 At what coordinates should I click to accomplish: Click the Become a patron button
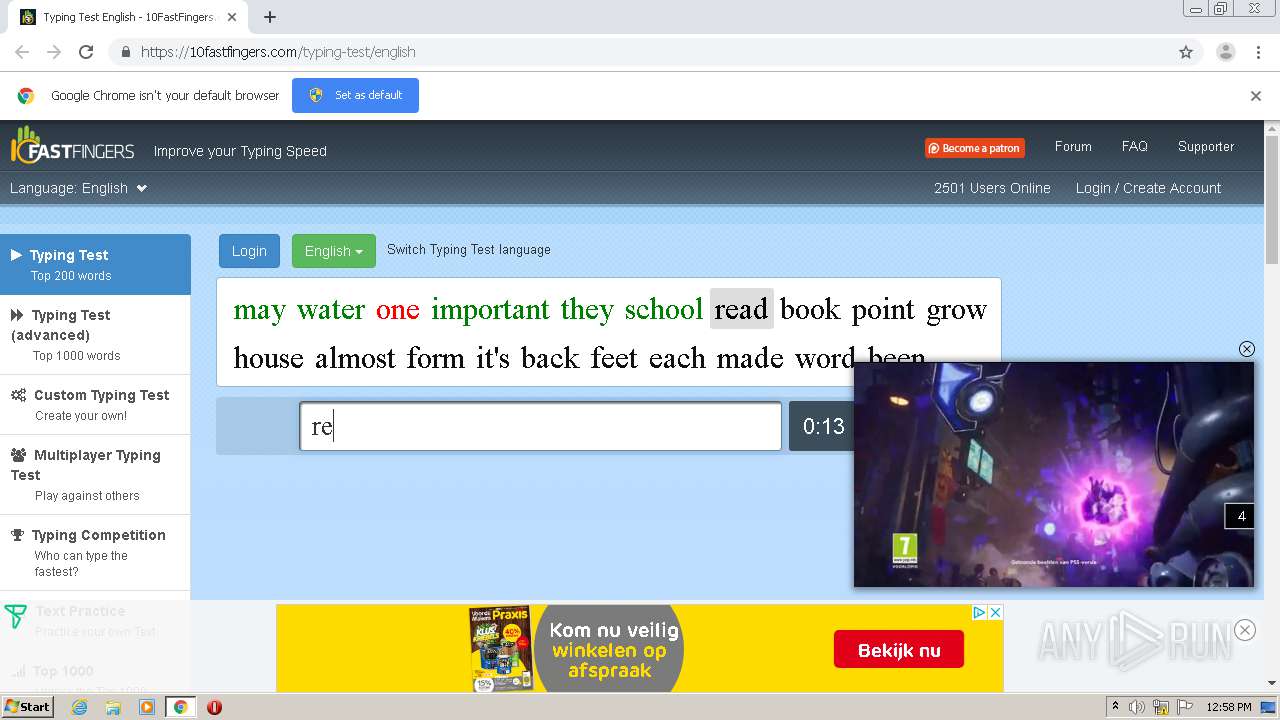click(975, 148)
